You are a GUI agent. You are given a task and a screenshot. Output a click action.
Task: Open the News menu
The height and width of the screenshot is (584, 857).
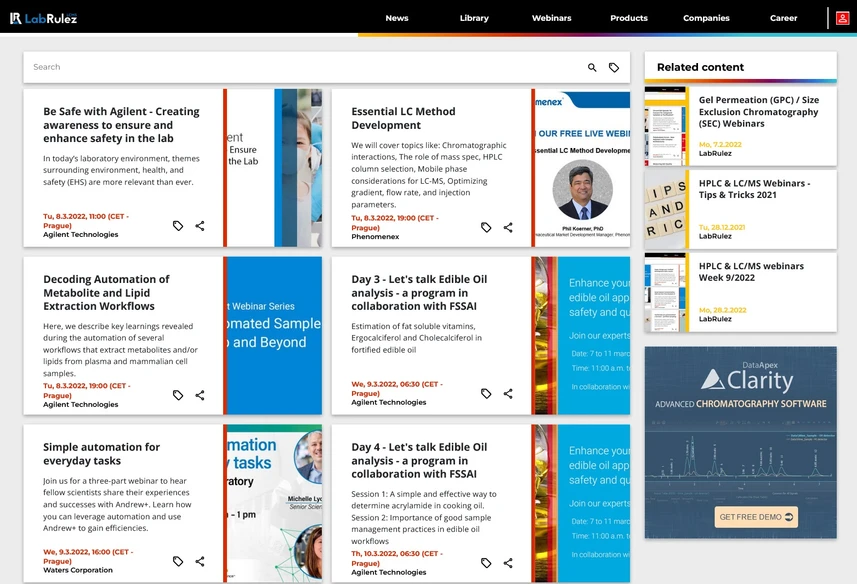coord(397,18)
